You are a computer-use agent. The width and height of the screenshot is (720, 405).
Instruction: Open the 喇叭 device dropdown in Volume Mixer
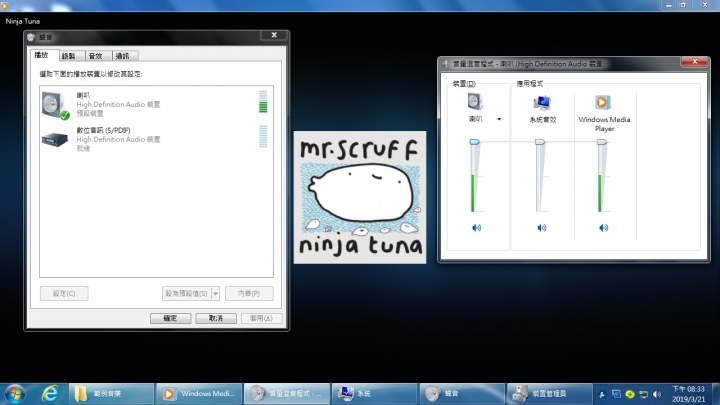coord(499,119)
